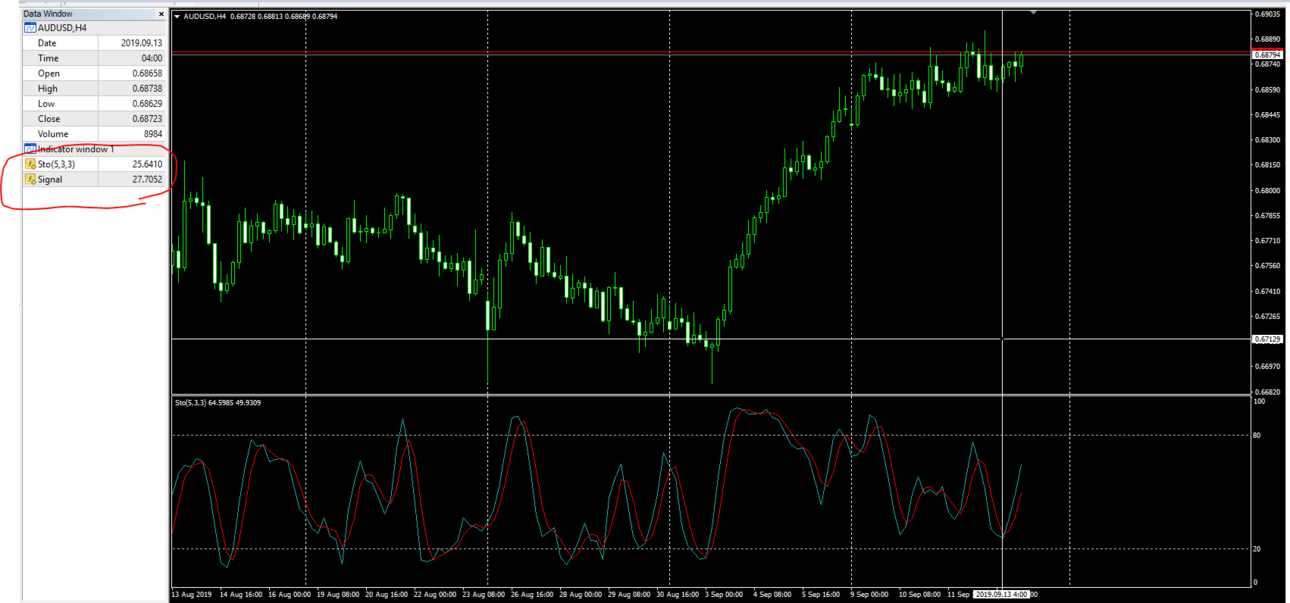Click the 13 Aug 2019 time axis label
Image resolution: width=1290 pixels, height=603 pixels.
coord(190,594)
